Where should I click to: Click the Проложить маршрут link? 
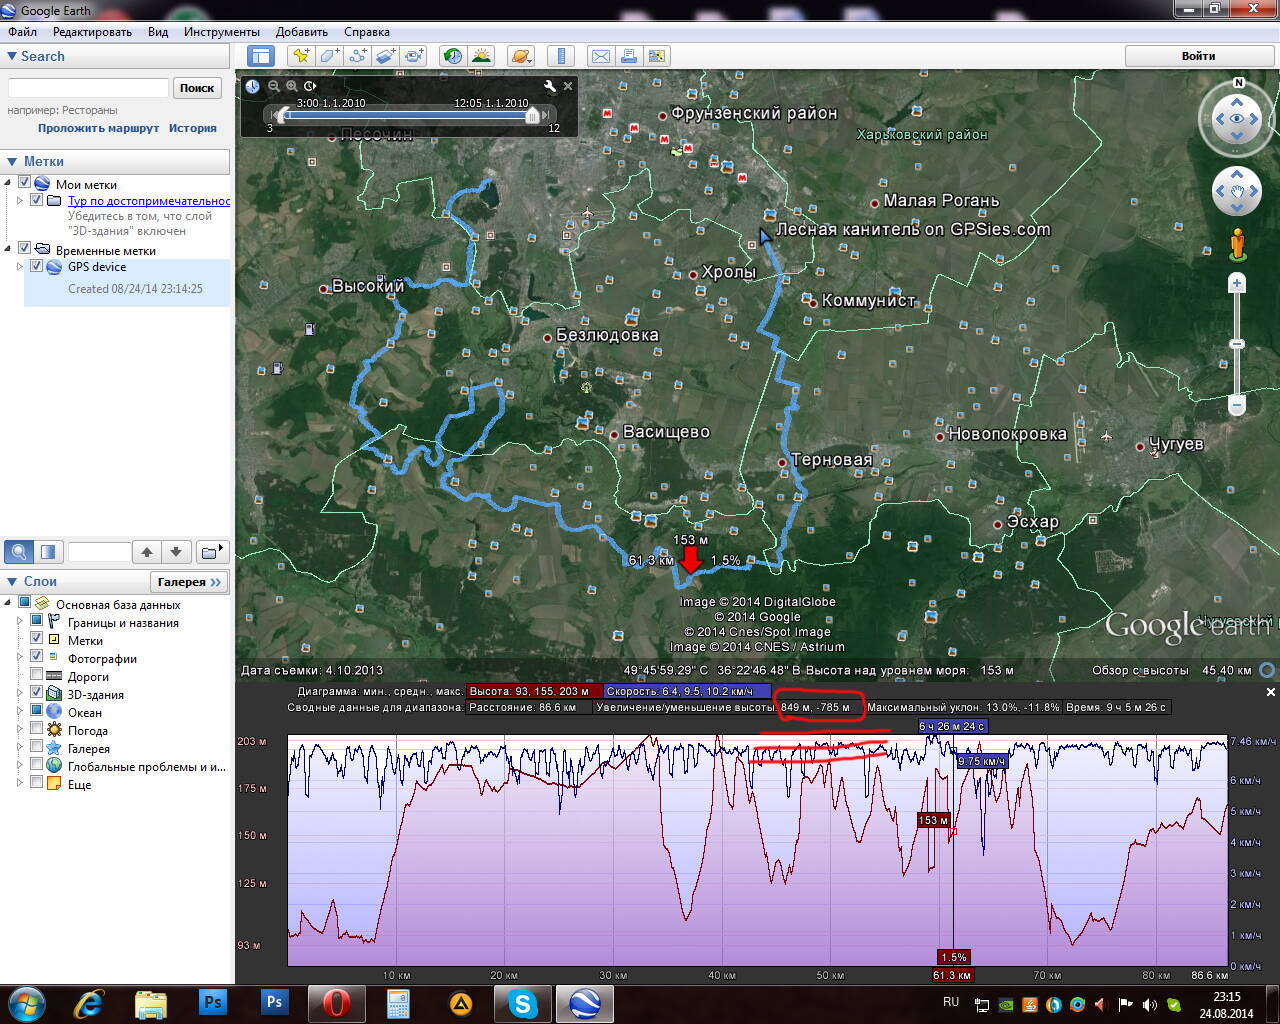click(98, 128)
